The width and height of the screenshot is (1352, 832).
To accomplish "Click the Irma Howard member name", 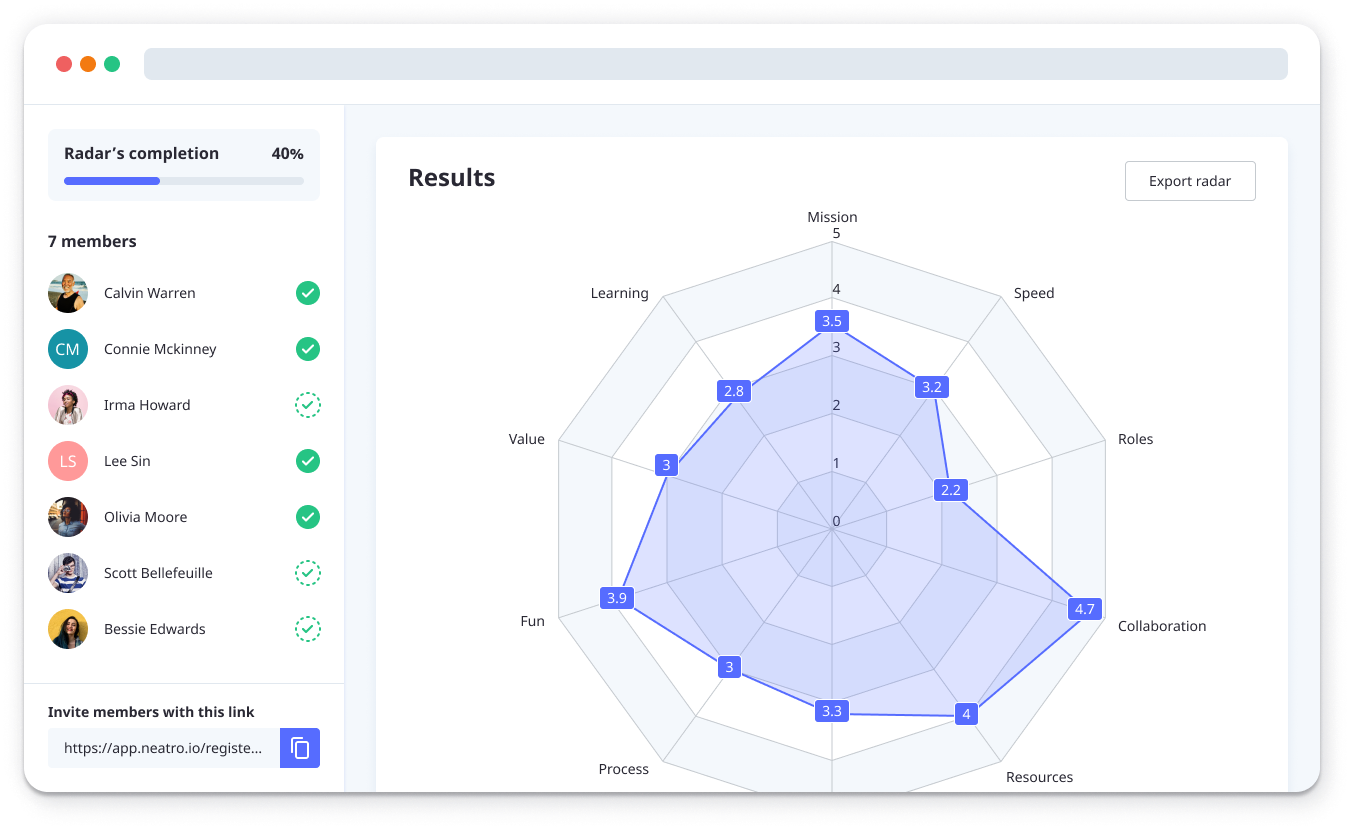I will [x=147, y=405].
